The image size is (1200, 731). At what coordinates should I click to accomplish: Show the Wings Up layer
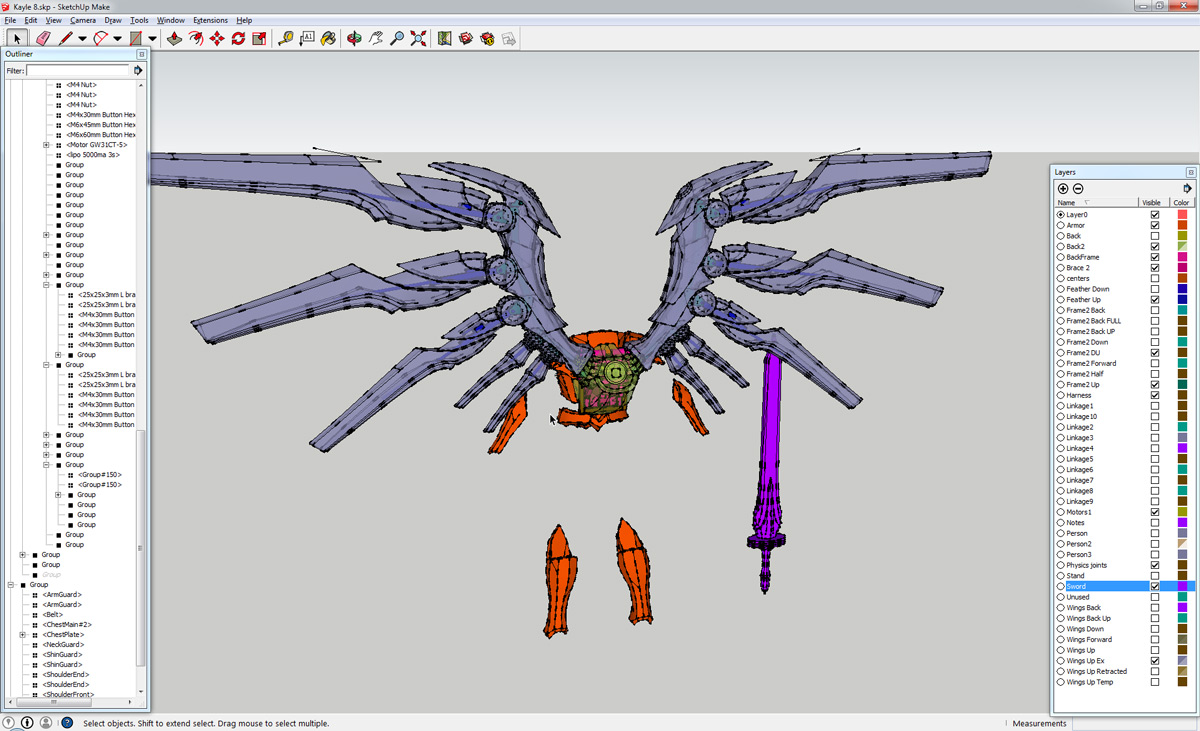point(1155,650)
